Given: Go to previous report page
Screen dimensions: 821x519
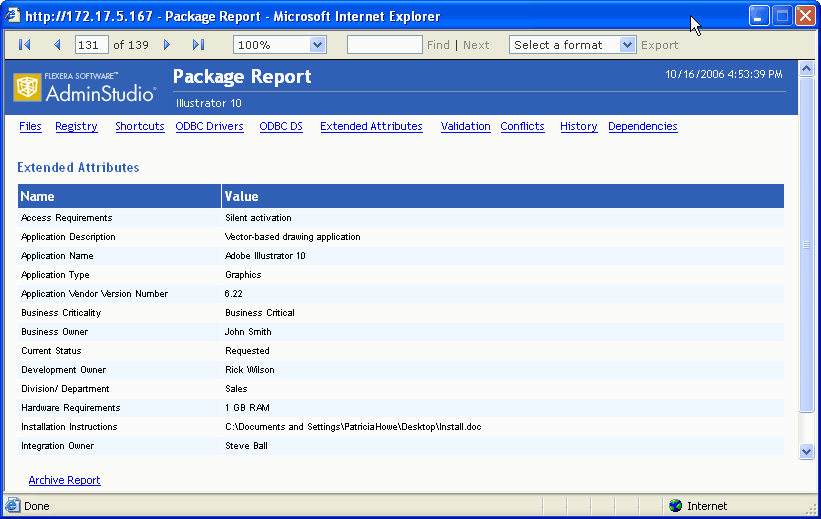Looking at the screenshot, I should click(x=57, y=45).
